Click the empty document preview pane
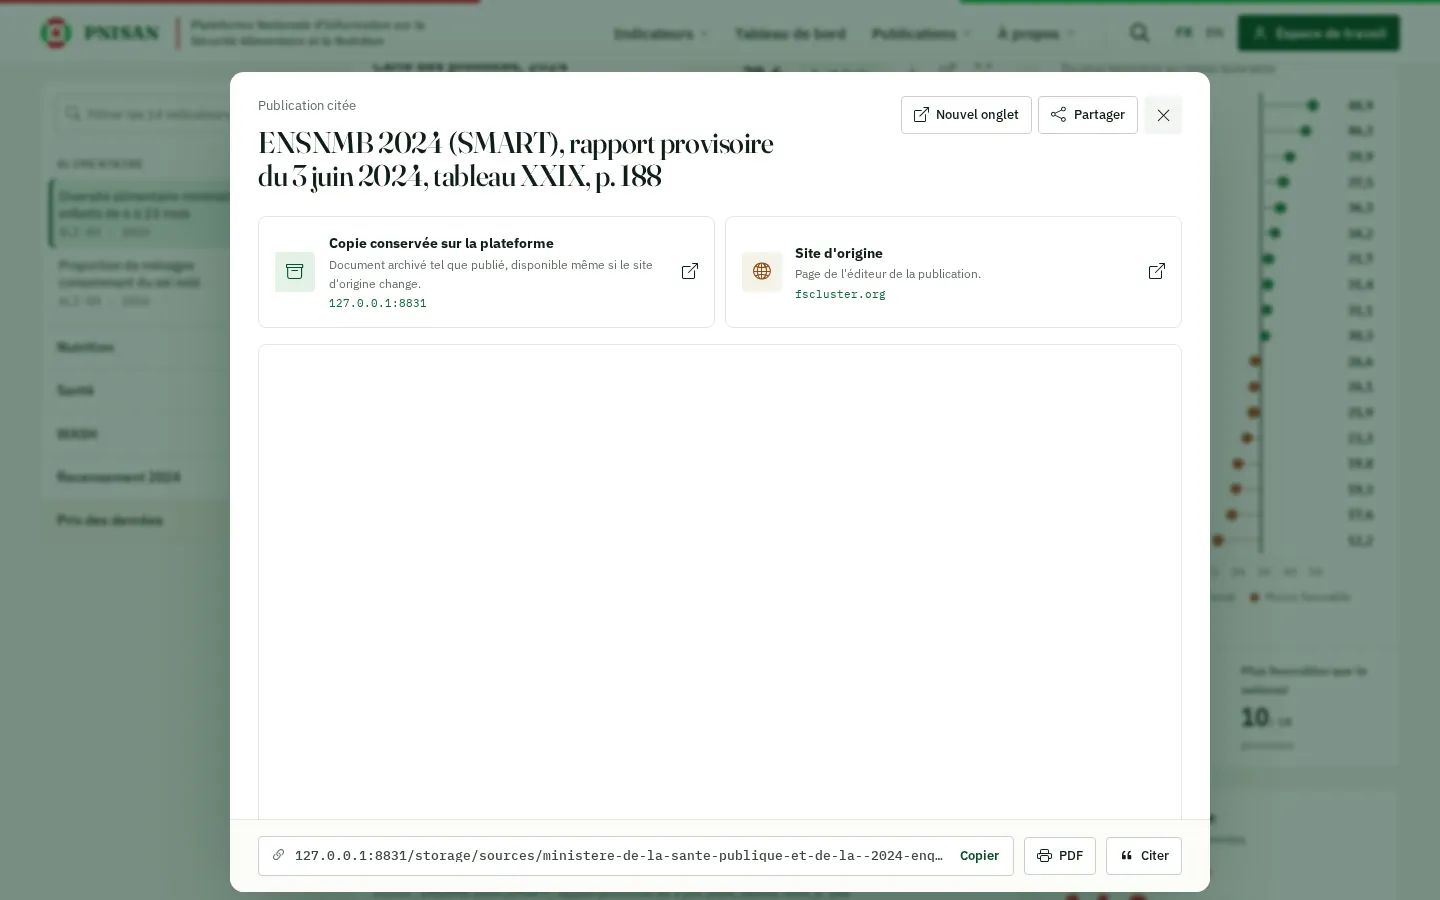 click(720, 582)
